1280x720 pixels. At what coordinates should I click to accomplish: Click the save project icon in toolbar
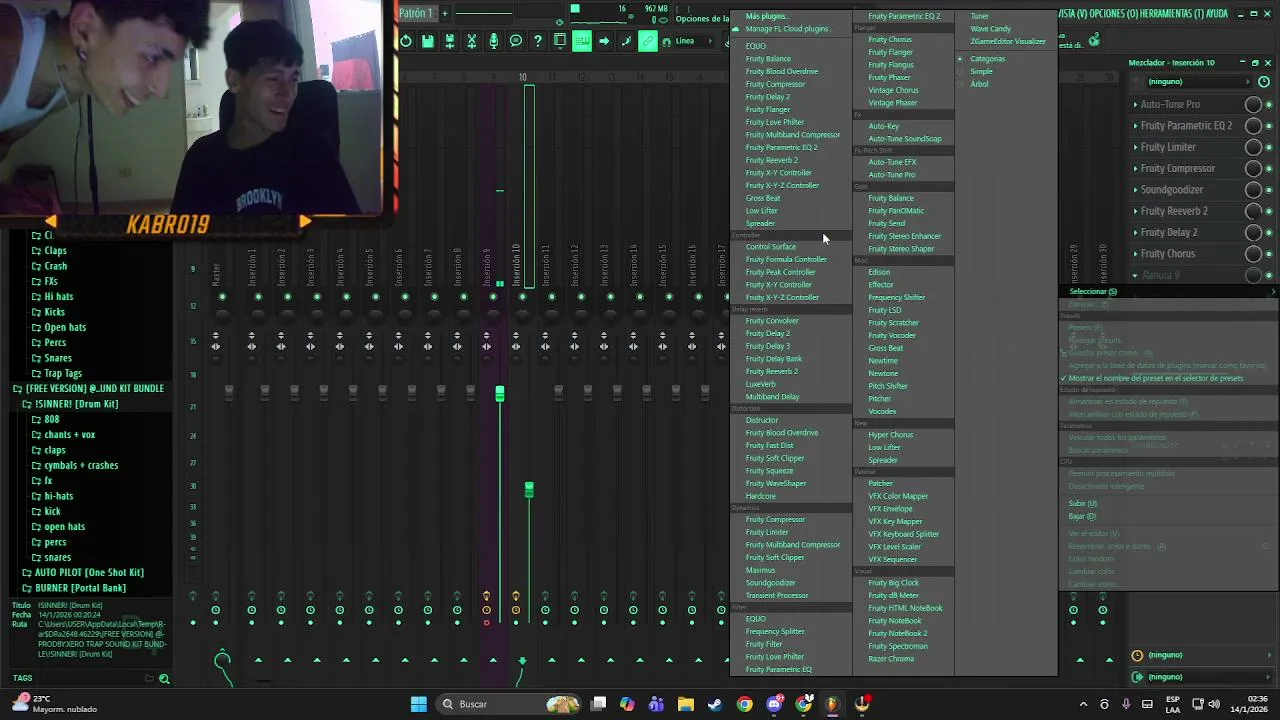tap(427, 41)
